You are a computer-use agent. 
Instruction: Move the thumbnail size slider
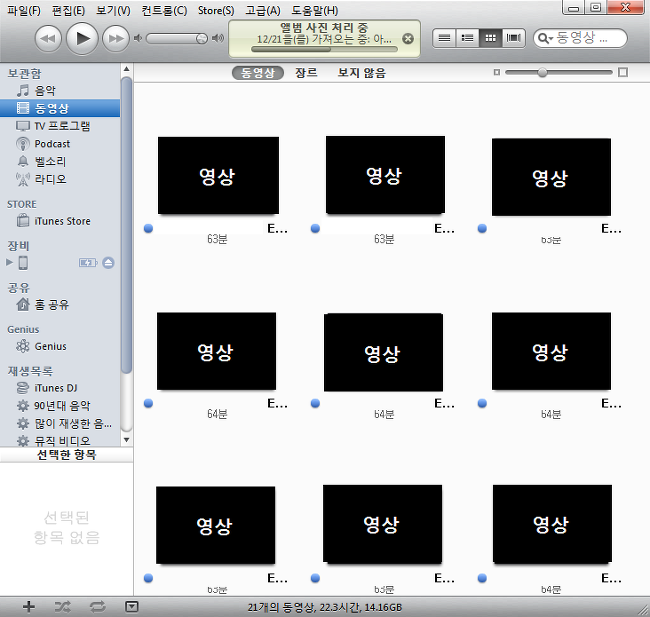coord(542,73)
